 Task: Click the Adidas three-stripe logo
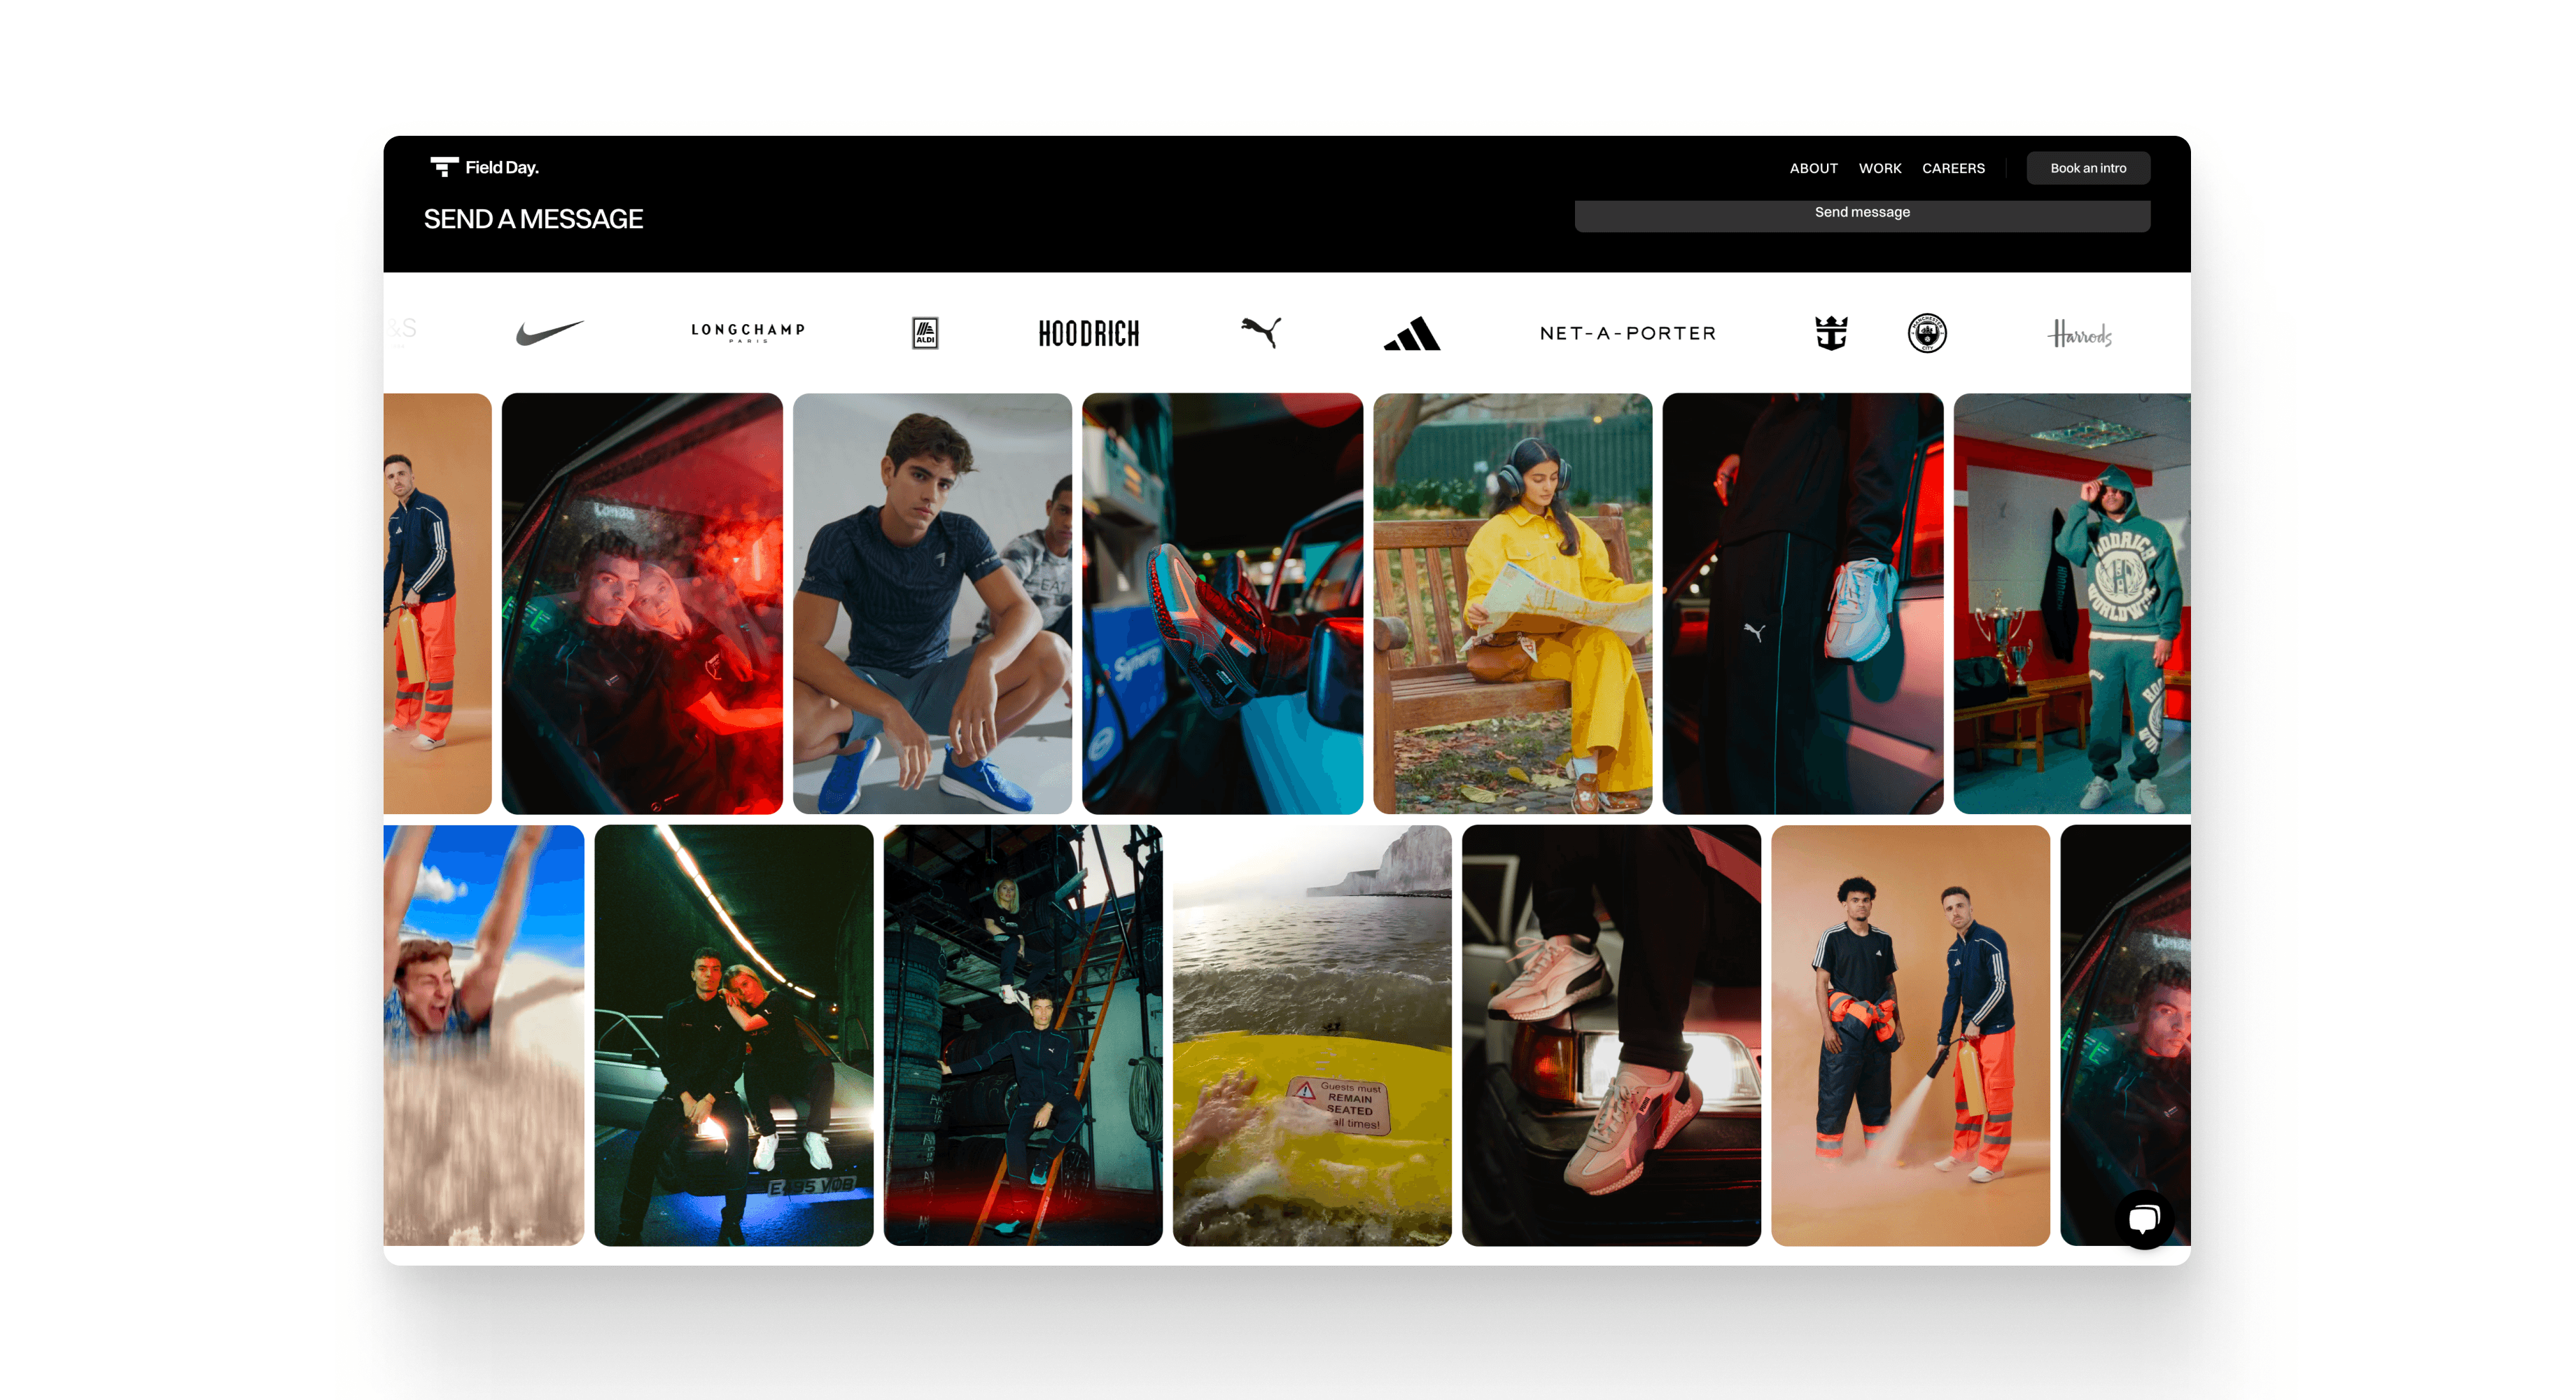(1411, 334)
